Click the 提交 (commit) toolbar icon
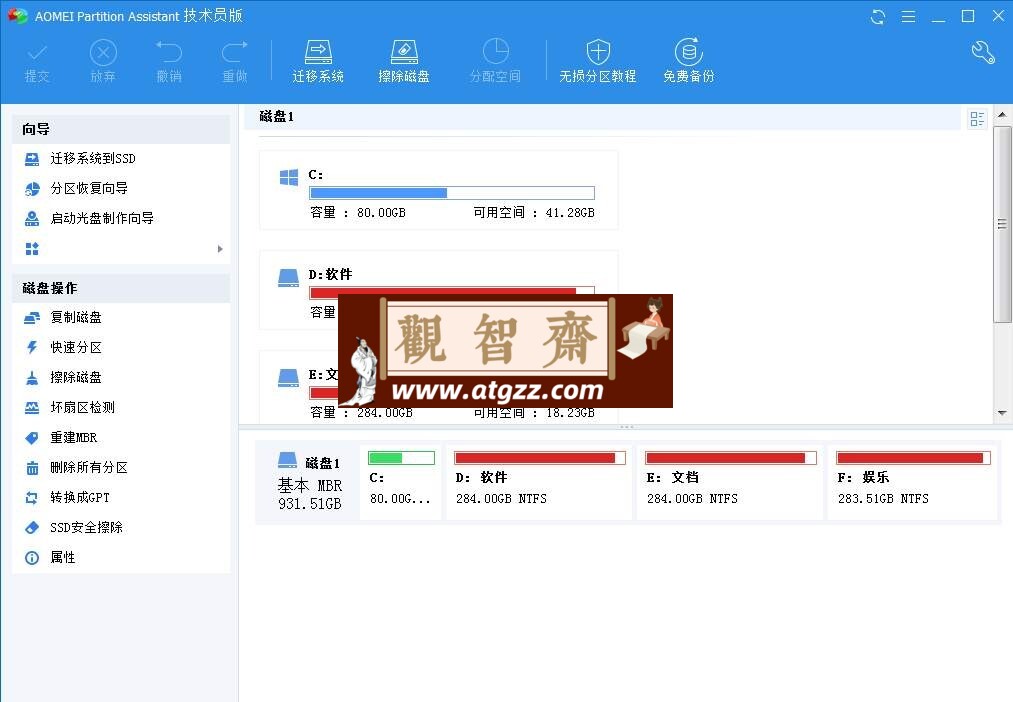The width and height of the screenshot is (1013, 702). coord(37,62)
